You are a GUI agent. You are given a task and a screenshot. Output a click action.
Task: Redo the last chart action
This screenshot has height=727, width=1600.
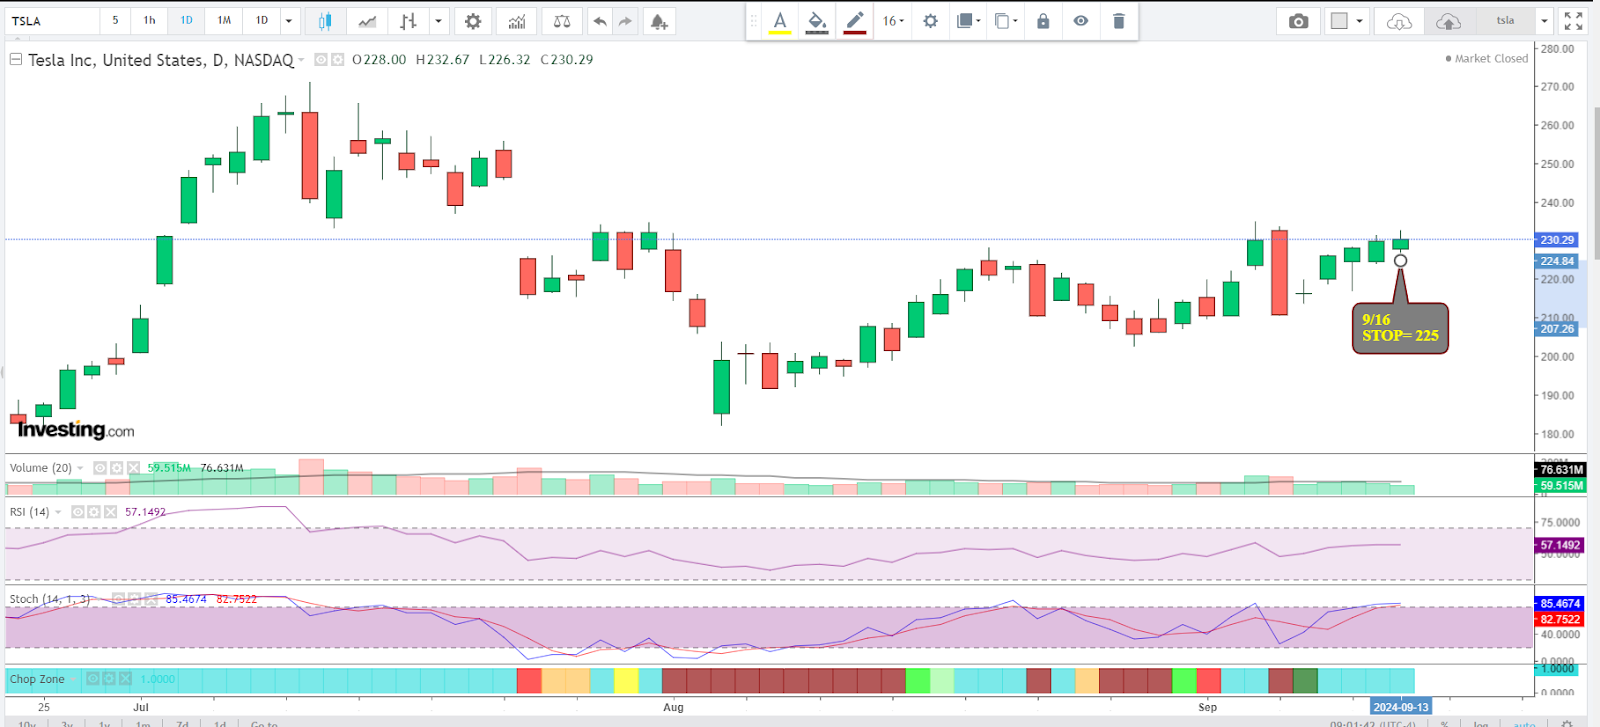[625, 21]
